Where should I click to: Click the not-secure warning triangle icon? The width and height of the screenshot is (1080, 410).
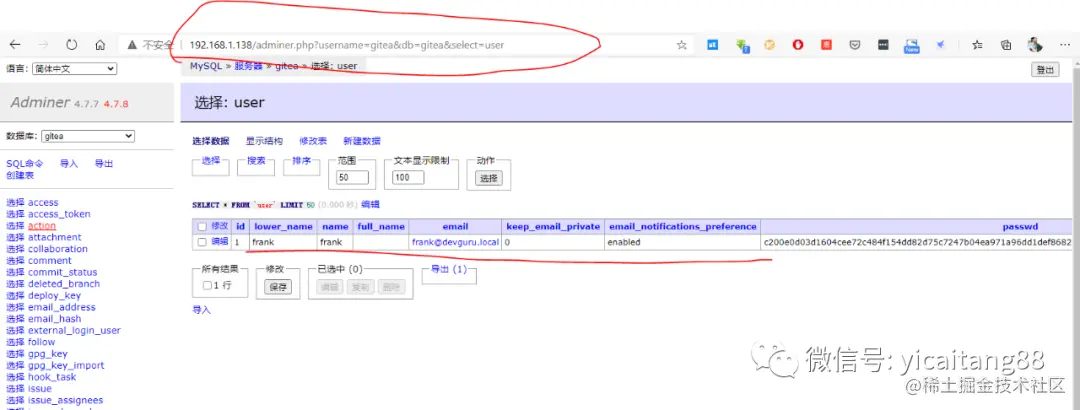click(133, 45)
